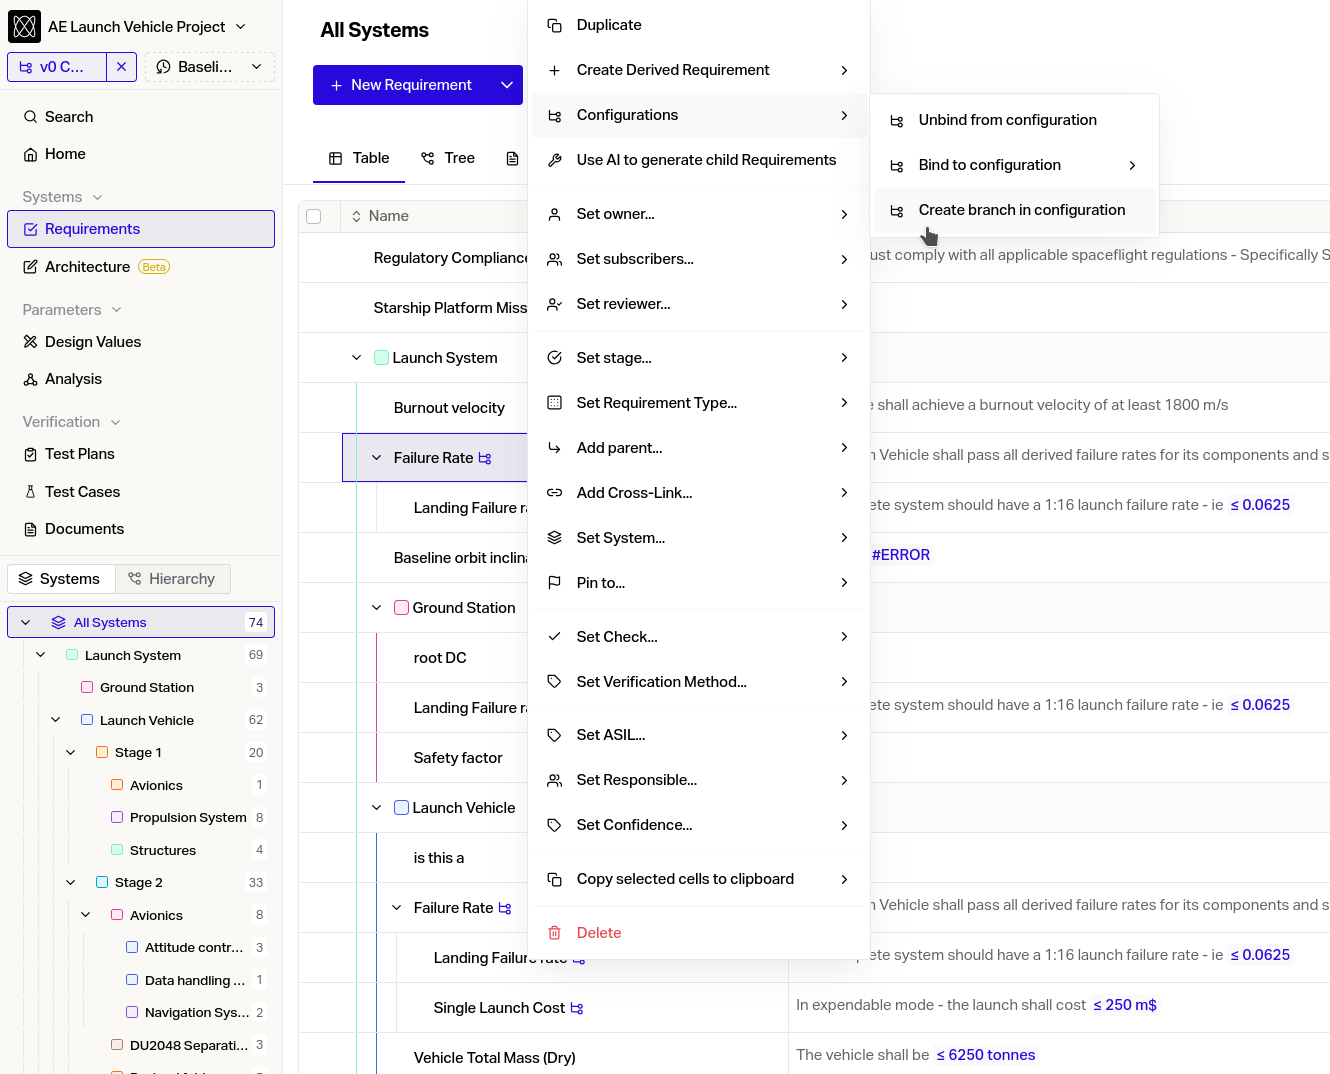The height and width of the screenshot is (1074, 1330).
Task: Click the Architecture edit icon
Action: pyautogui.click(x=31, y=267)
